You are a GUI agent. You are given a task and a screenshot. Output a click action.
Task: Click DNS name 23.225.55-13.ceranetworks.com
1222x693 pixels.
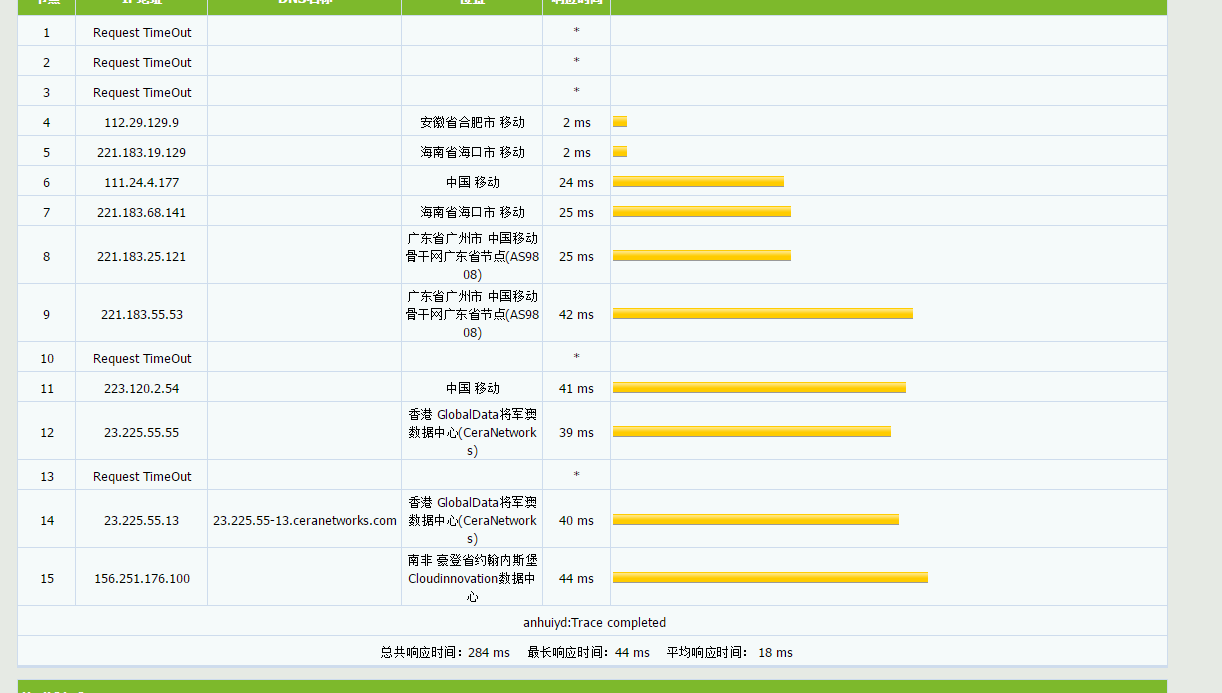305,520
